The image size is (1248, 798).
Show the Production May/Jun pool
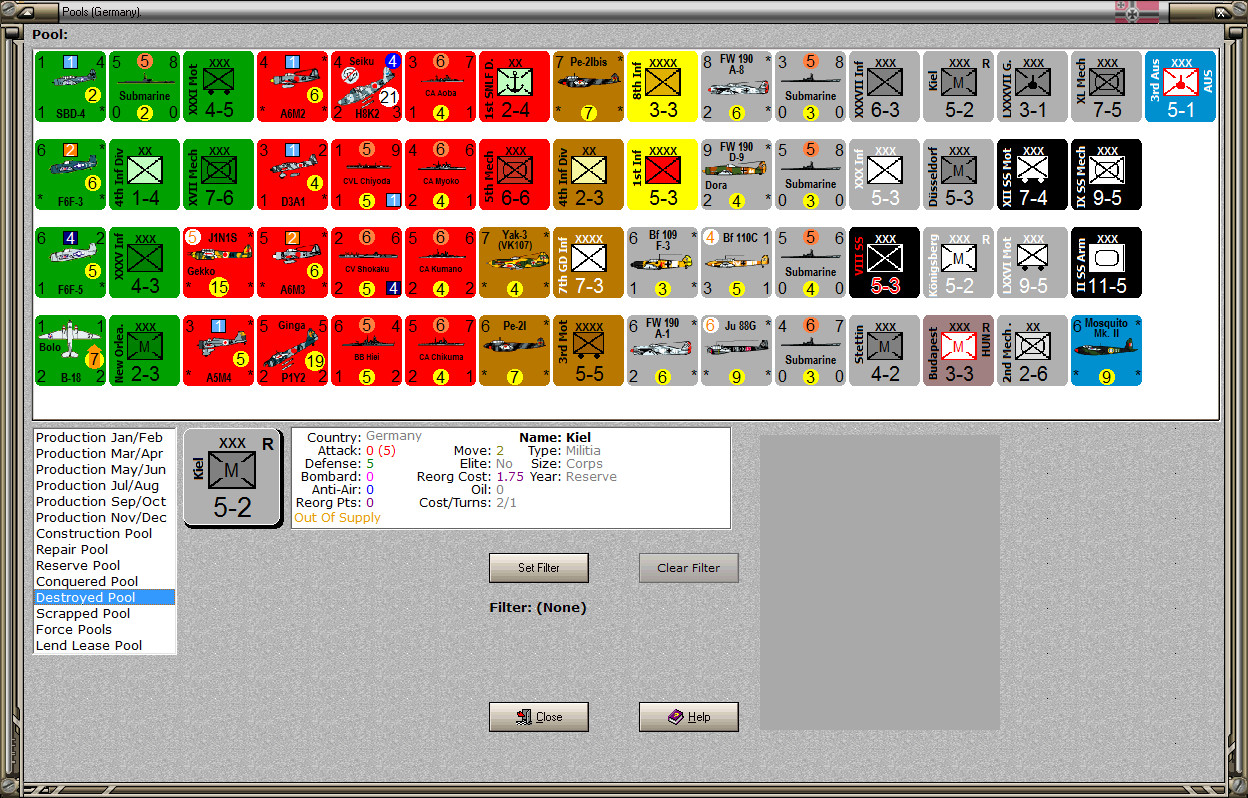coord(104,470)
